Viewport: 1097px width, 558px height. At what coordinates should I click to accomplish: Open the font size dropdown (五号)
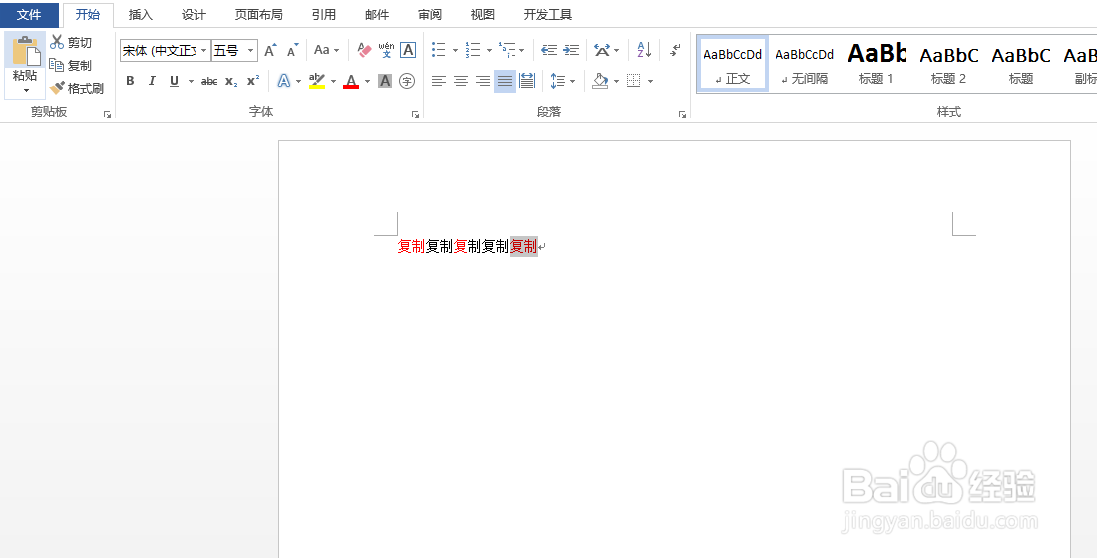pyautogui.click(x=250, y=50)
